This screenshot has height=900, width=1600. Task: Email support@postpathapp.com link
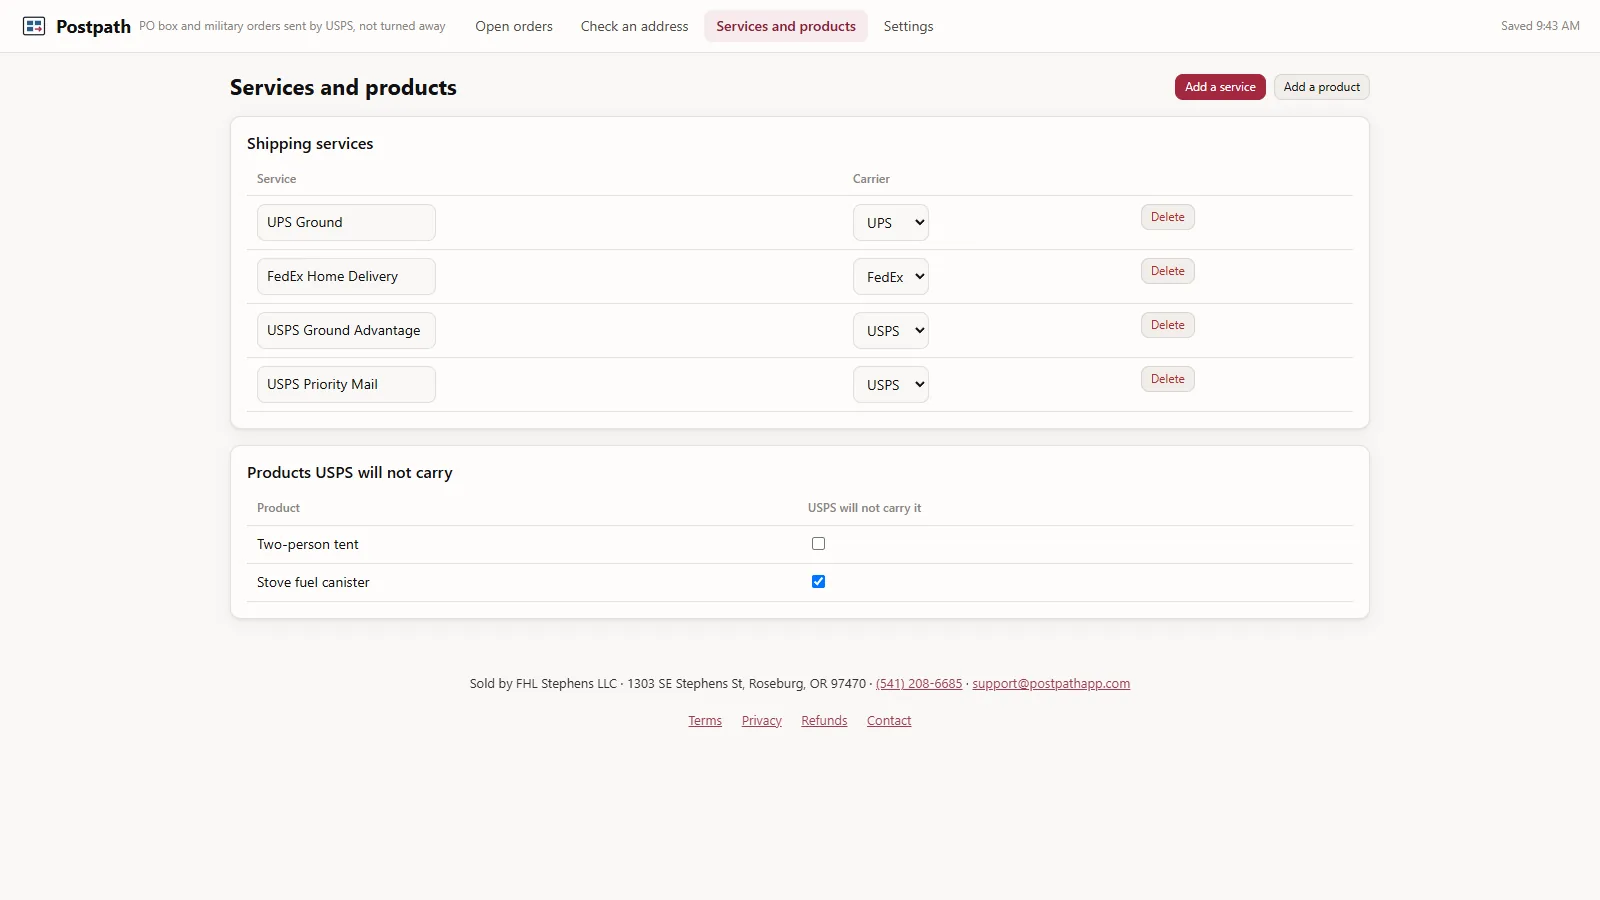(1051, 684)
